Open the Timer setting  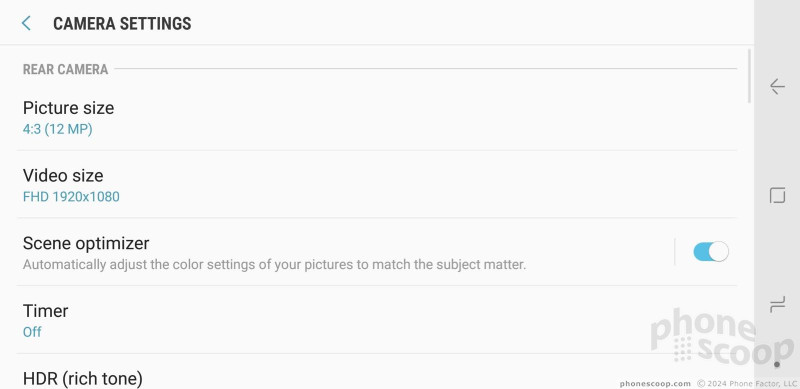pyautogui.click(x=377, y=320)
